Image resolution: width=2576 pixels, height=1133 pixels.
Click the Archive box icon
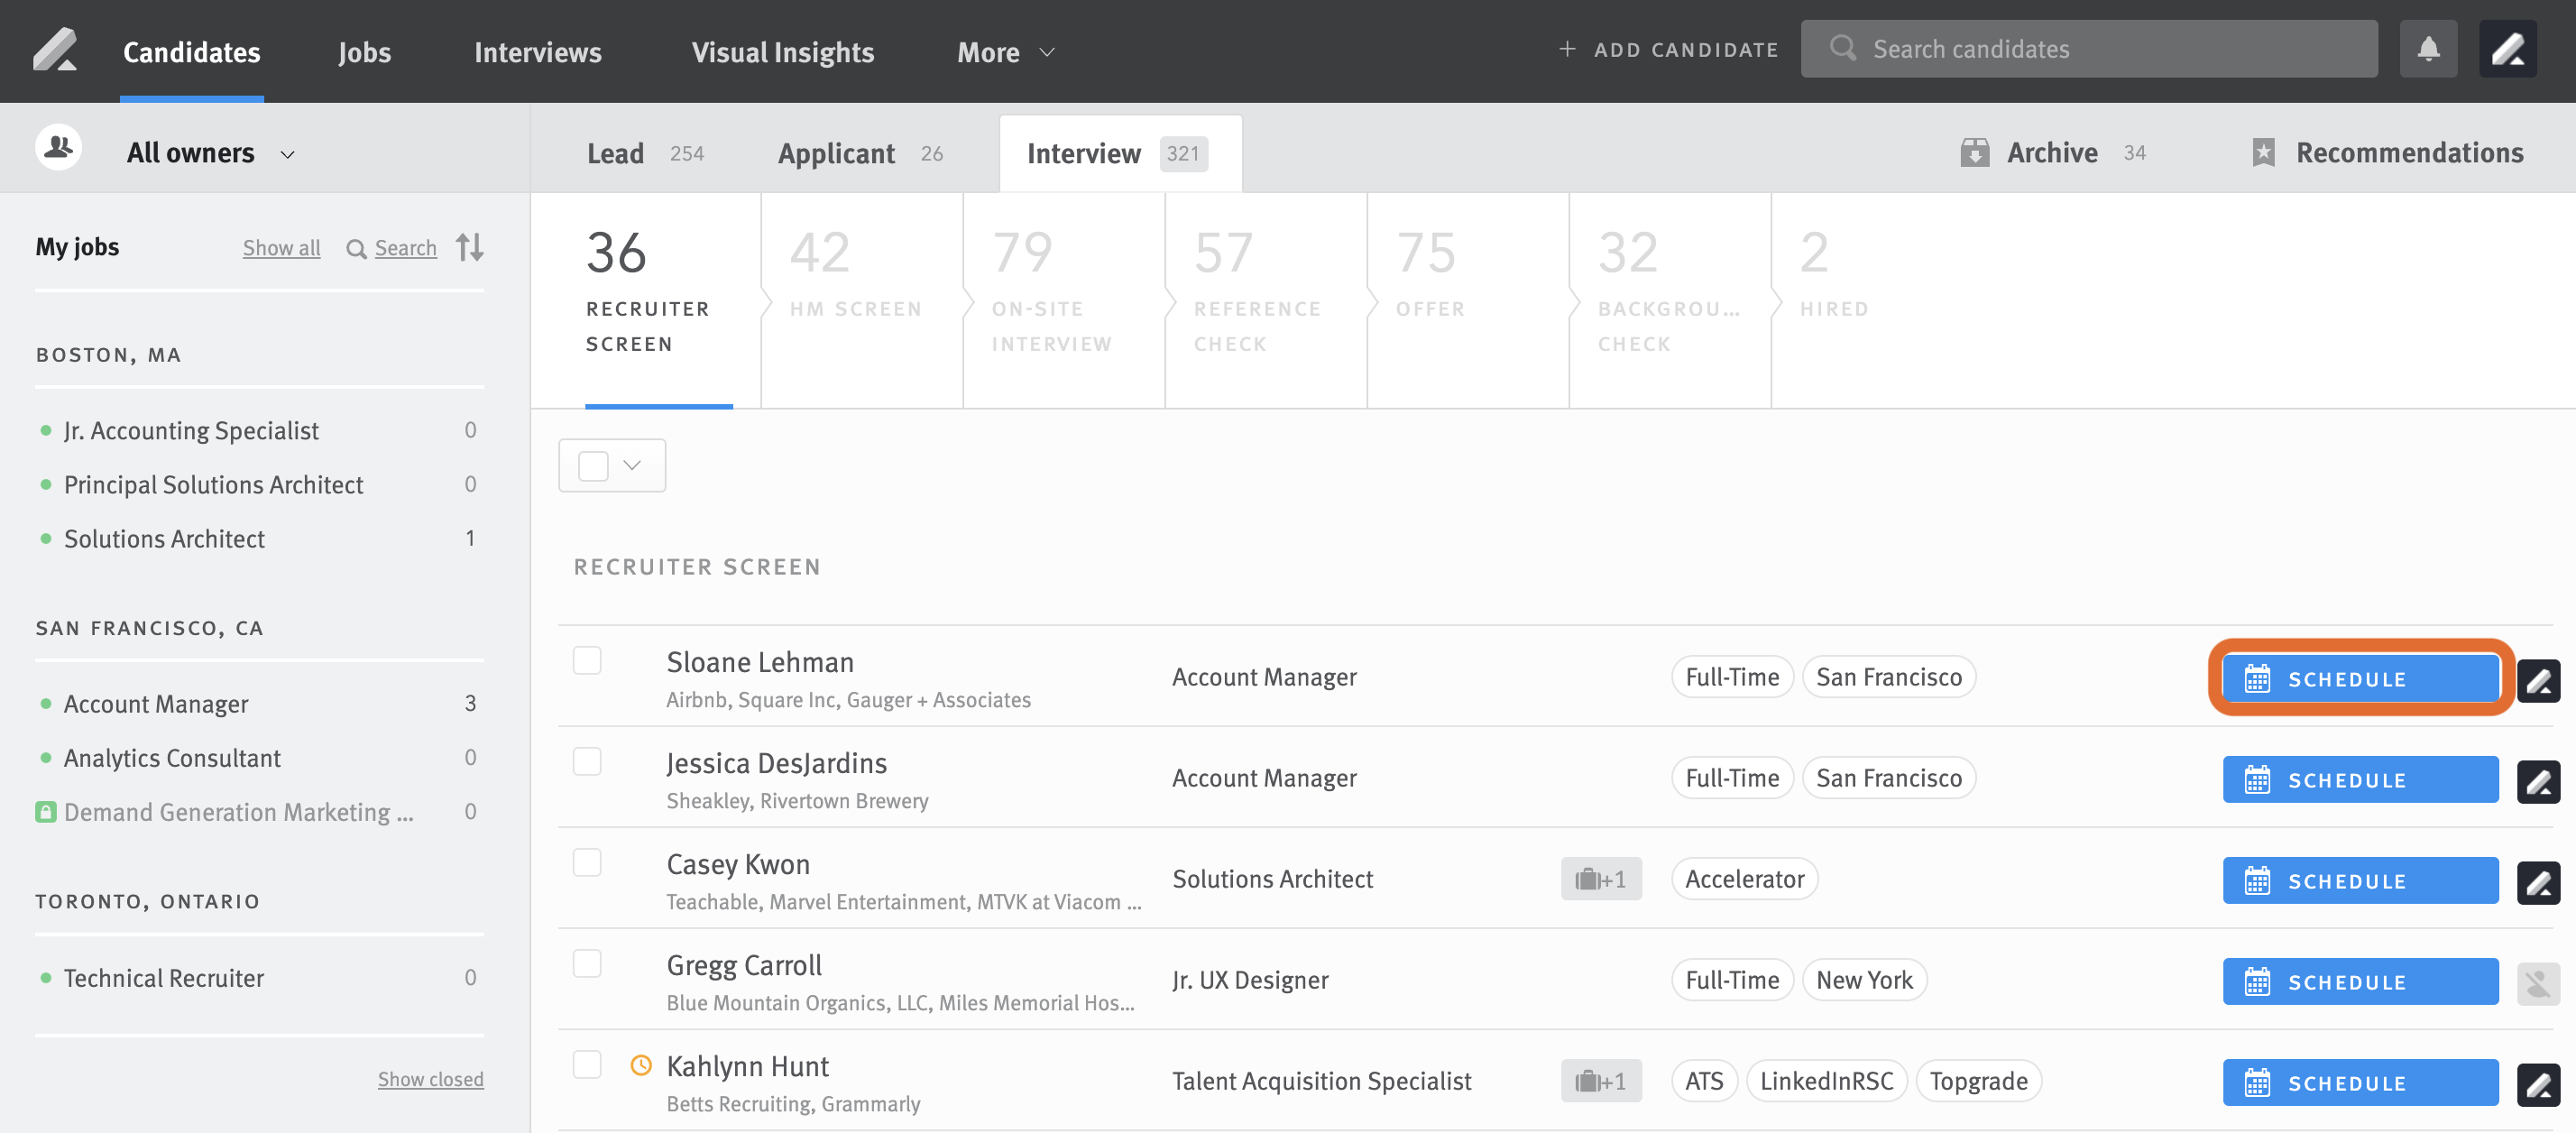click(1975, 152)
